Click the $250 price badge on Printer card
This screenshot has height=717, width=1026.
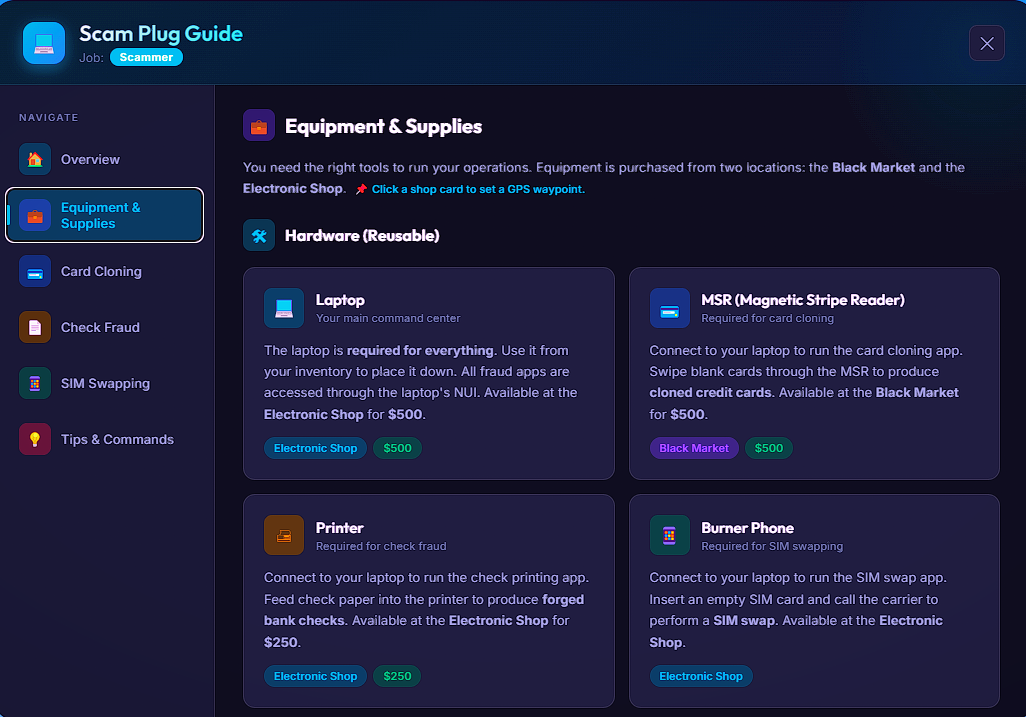(x=397, y=676)
